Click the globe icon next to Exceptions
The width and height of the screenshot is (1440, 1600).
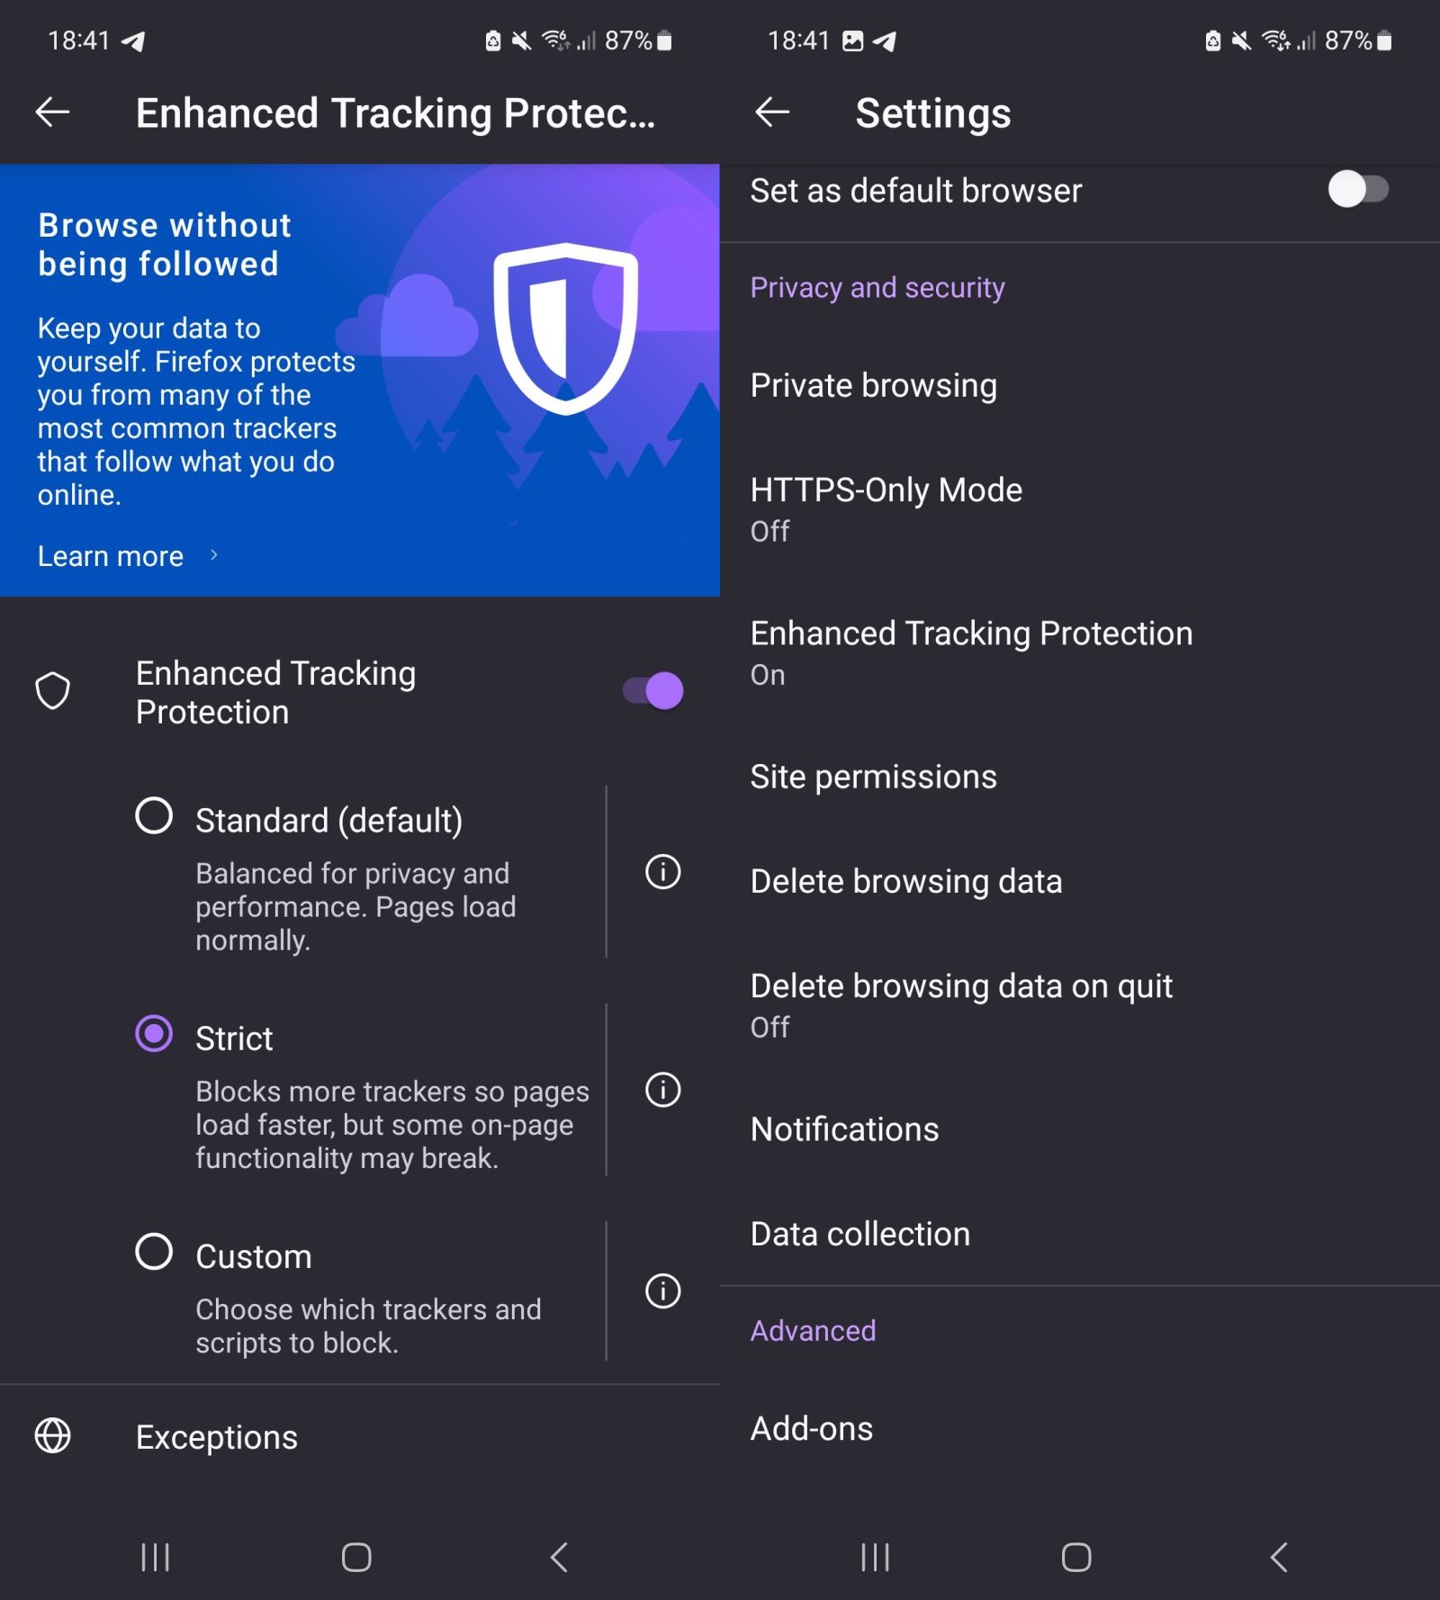point(52,1436)
